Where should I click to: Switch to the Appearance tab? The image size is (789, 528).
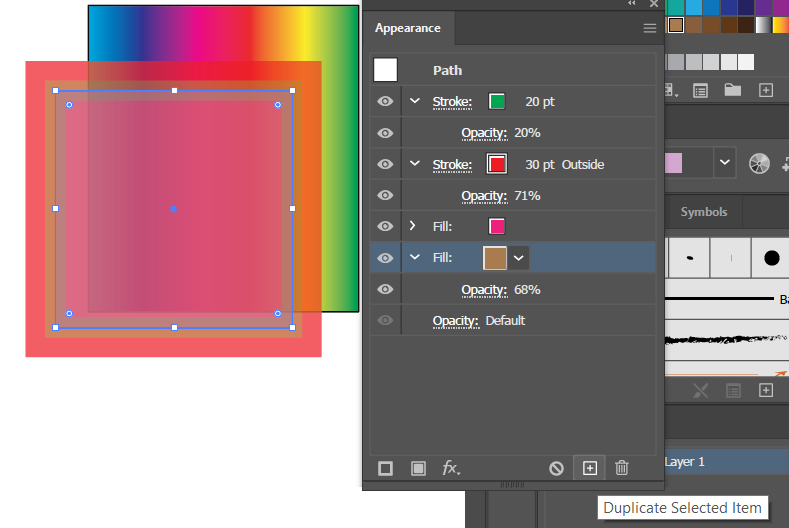pos(408,28)
